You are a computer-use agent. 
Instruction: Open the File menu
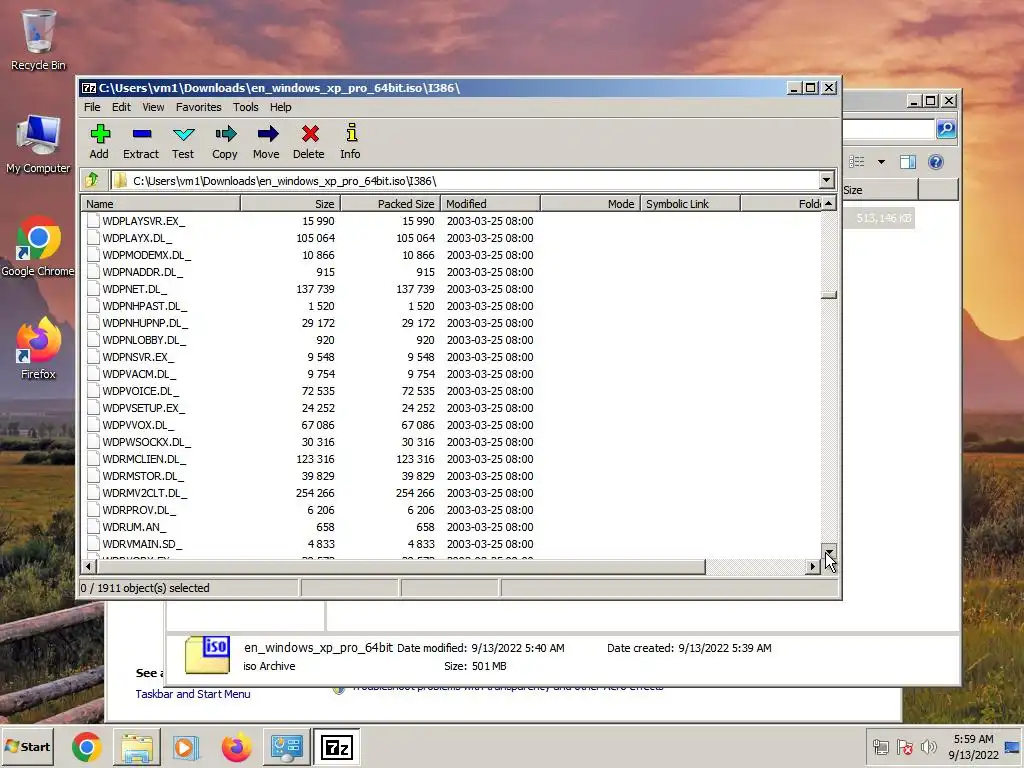coord(92,107)
